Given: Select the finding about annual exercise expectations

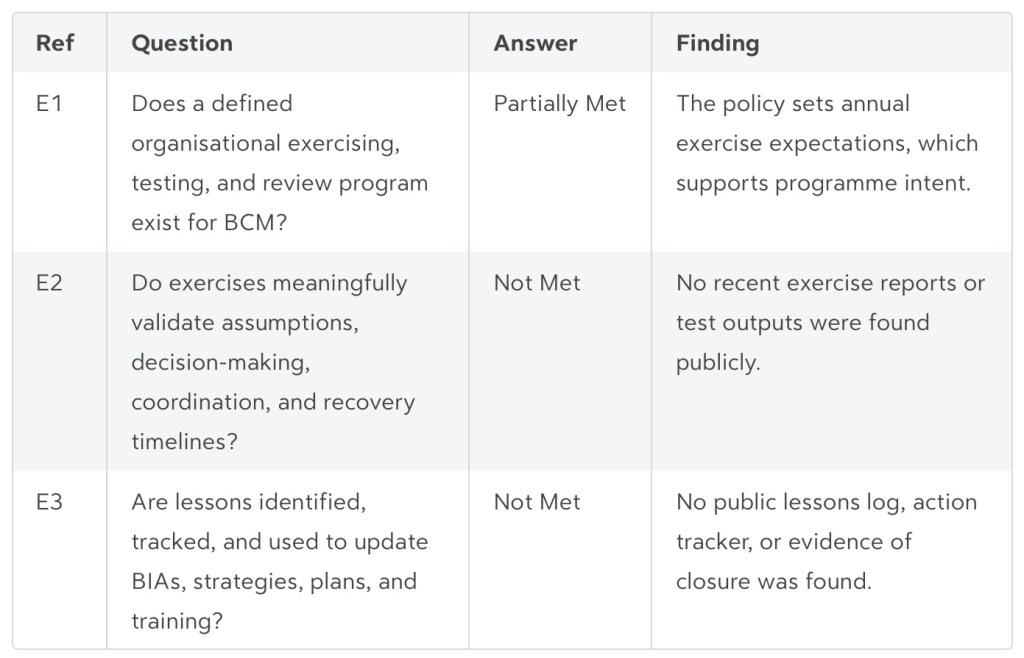Looking at the screenshot, I should 826,144.
